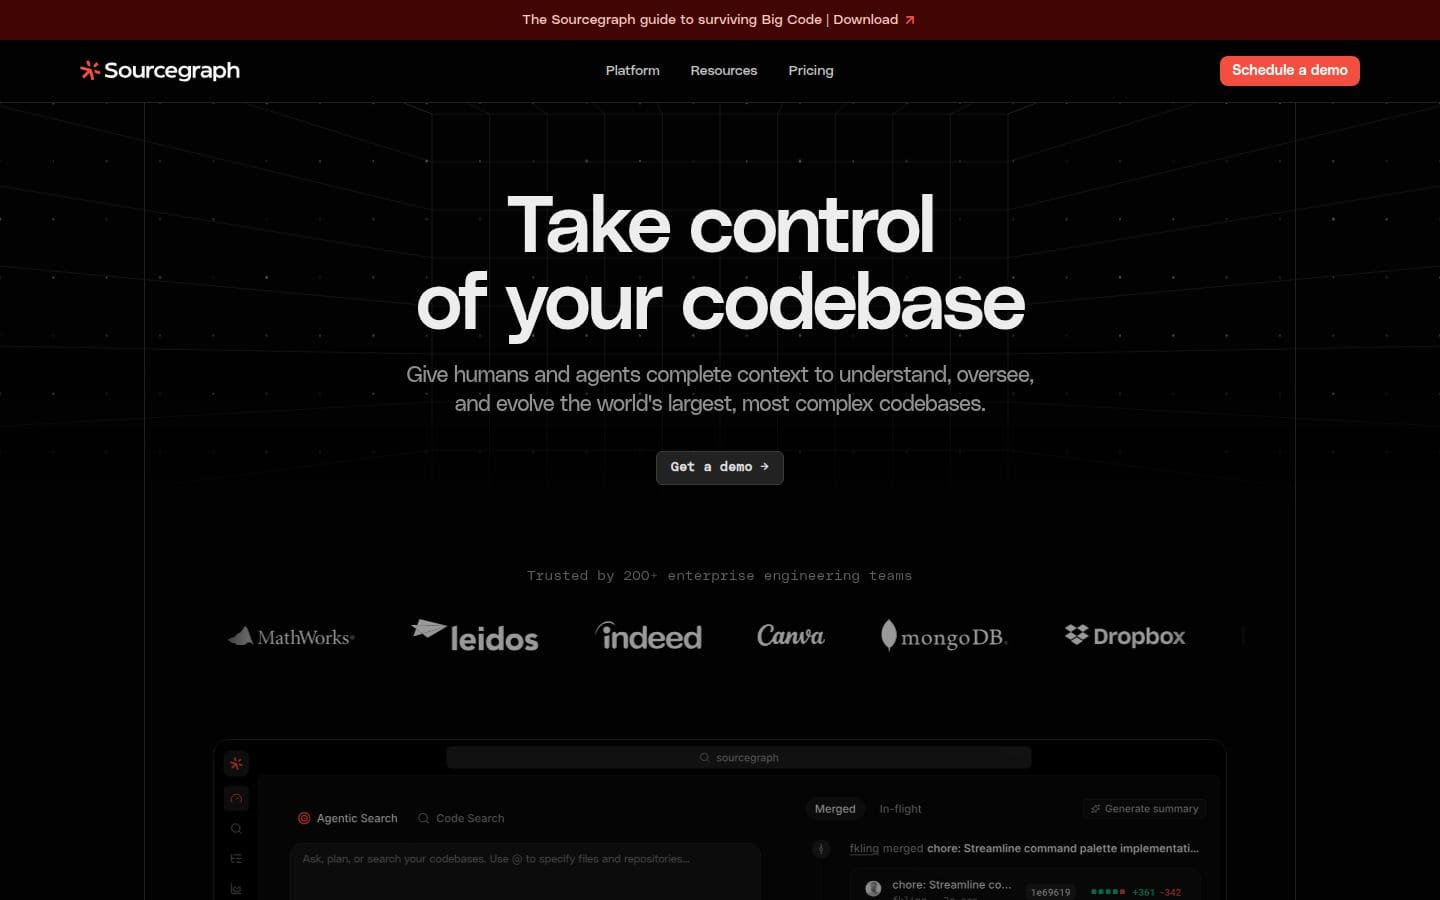Click the Trusted by 200+ enterprise text

719,576
